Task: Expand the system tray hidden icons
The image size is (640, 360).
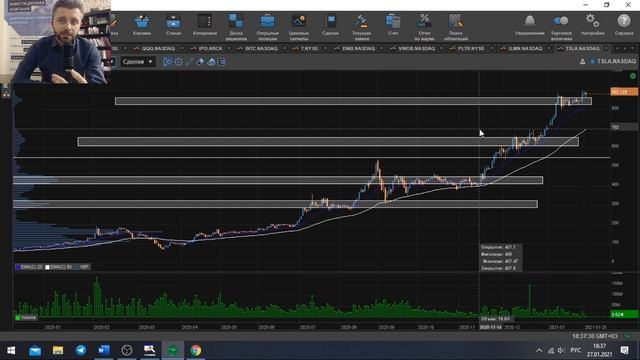Action: pos(539,350)
